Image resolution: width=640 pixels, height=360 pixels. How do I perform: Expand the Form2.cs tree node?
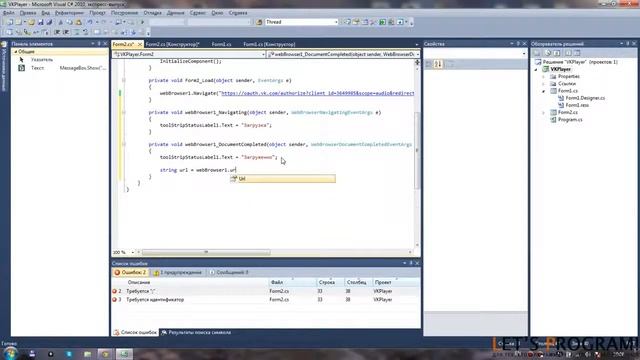(544, 112)
